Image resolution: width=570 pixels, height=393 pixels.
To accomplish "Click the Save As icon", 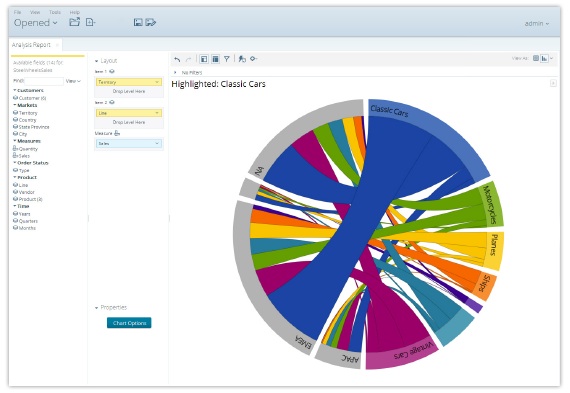I will click(x=150, y=22).
